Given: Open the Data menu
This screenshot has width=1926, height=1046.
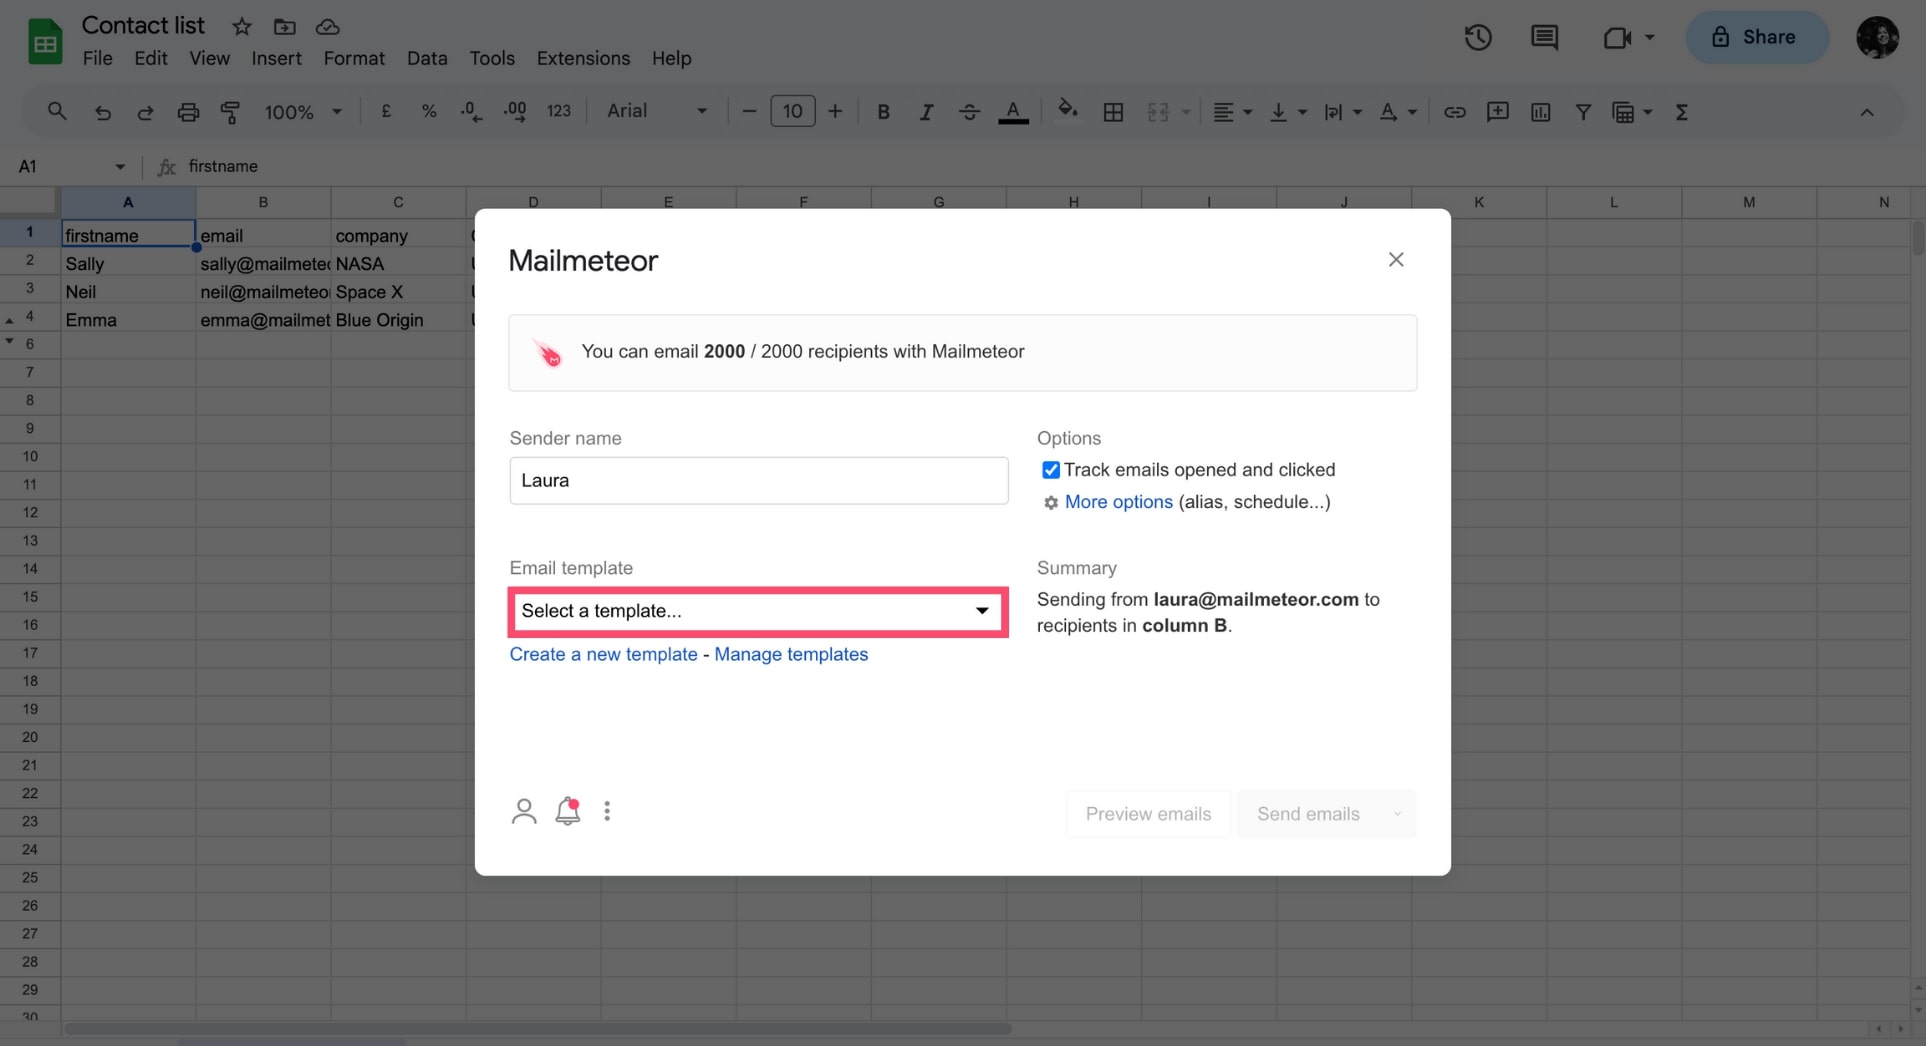Looking at the screenshot, I should point(427,58).
